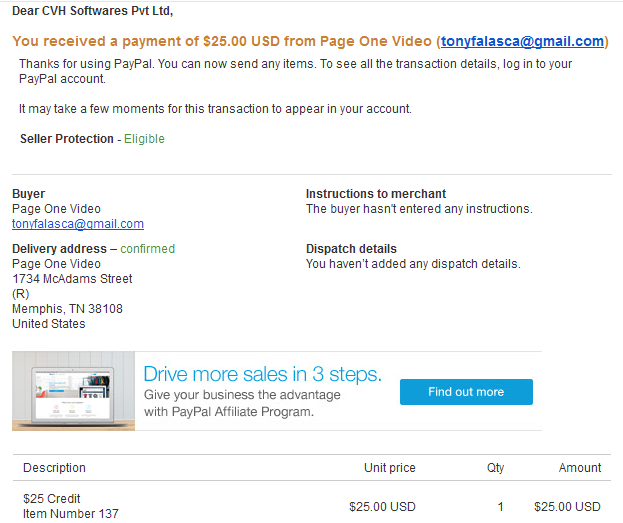The height and width of the screenshot is (523, 623).
Task: Click the Qty column header
Action: (495, 468)
